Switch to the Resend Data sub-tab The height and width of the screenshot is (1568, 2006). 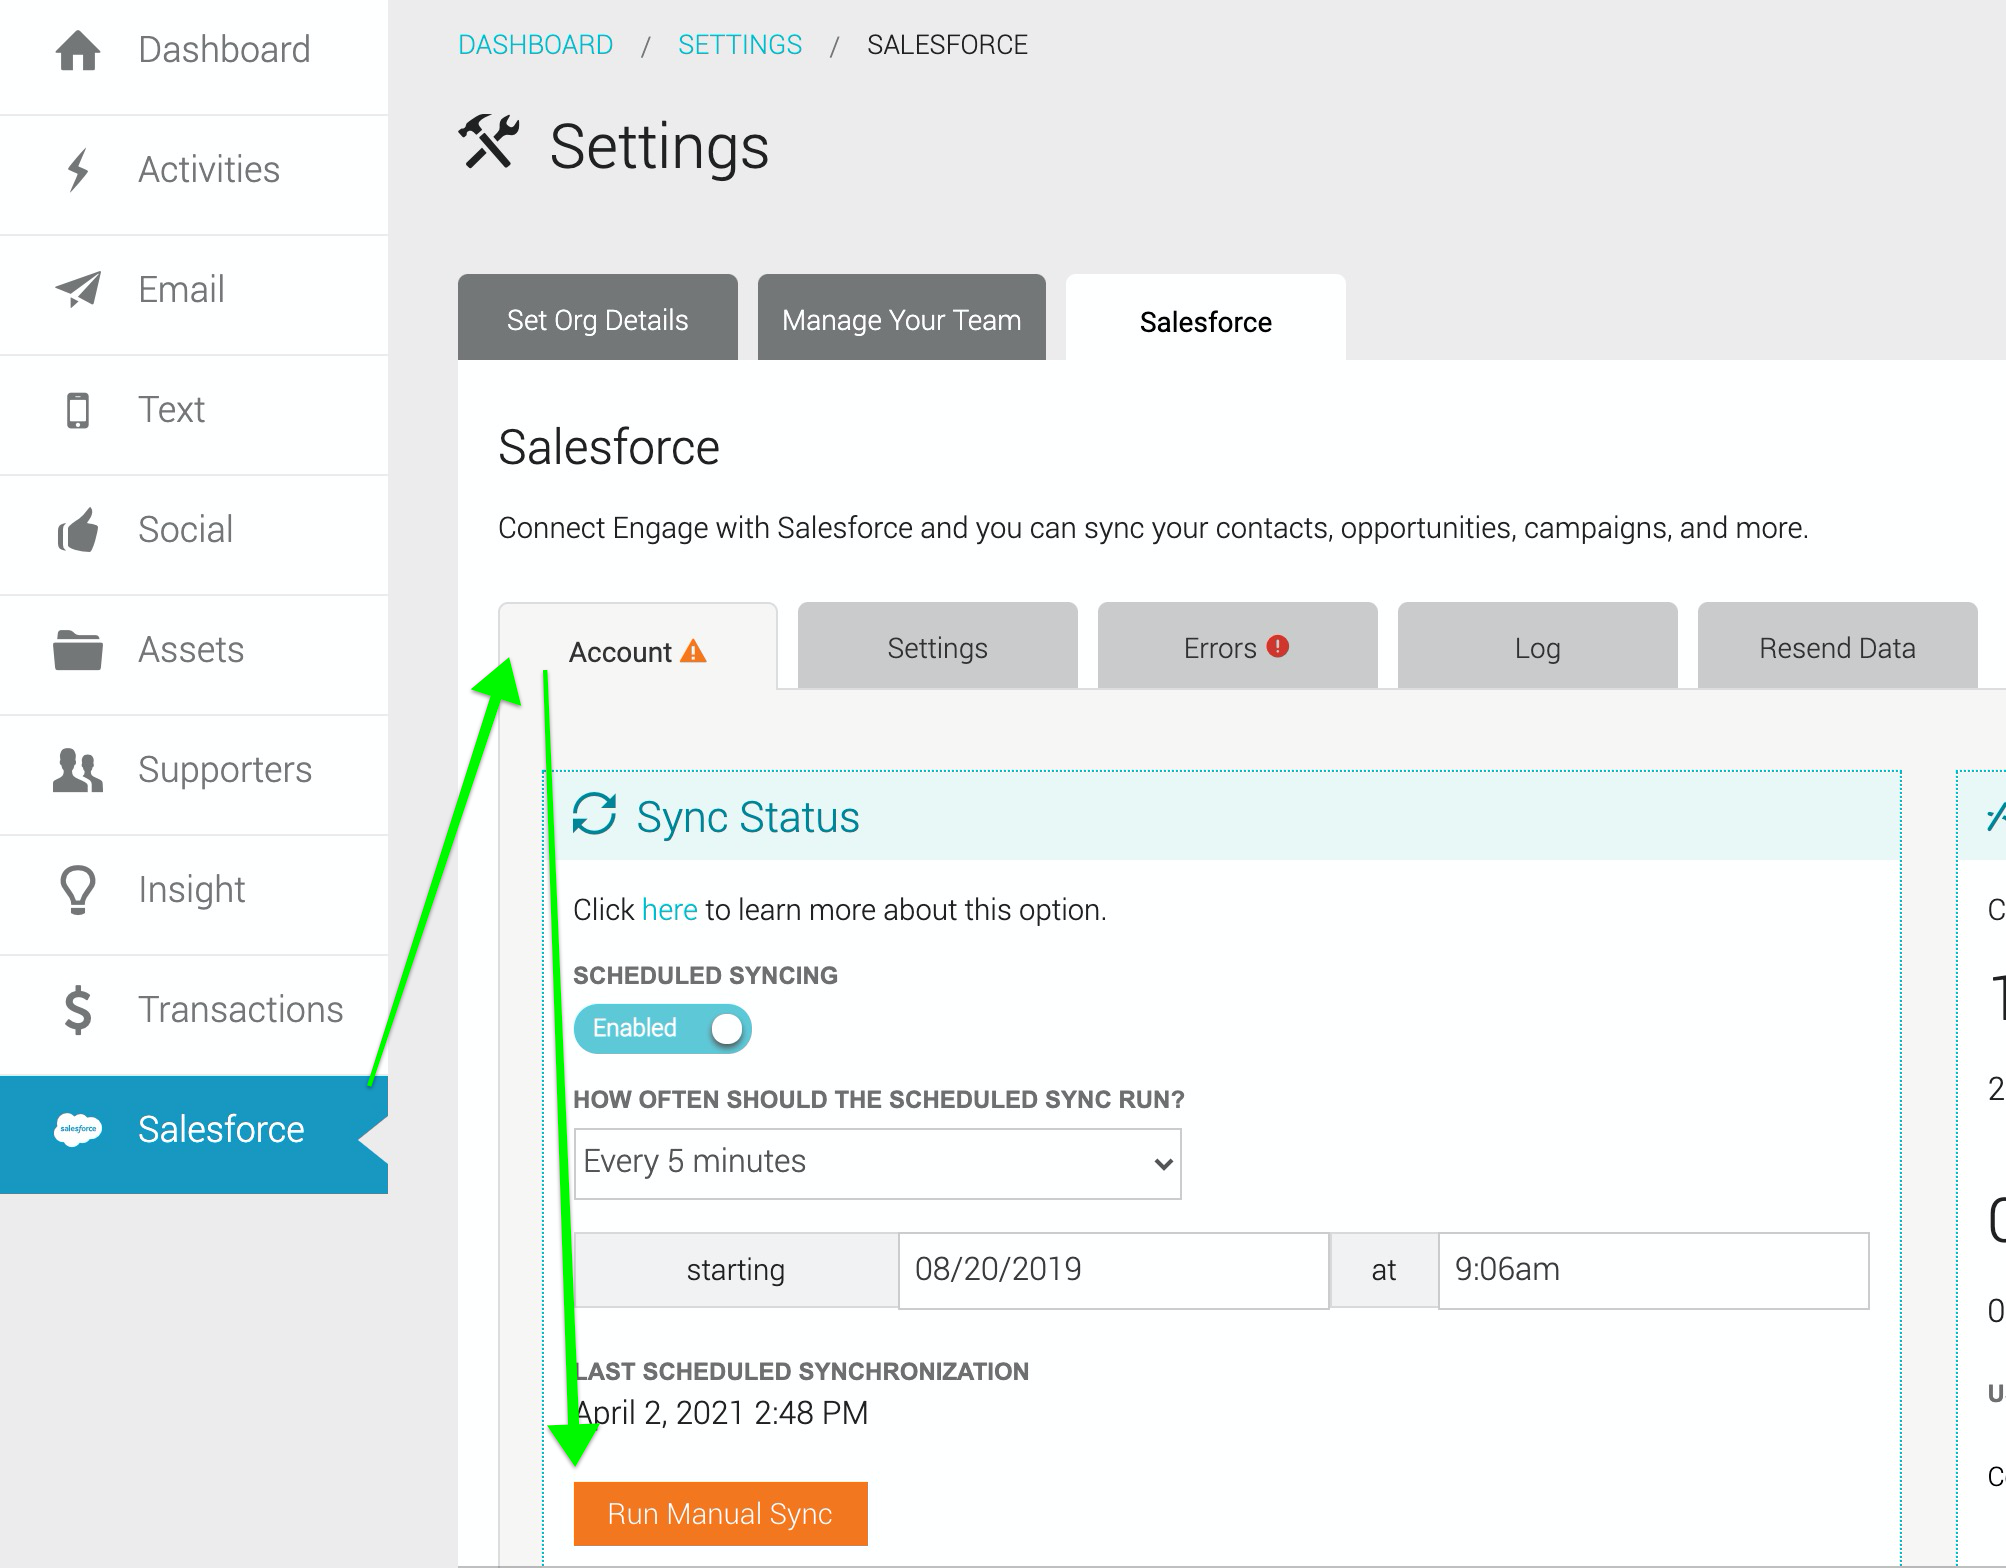pyautogui.click(x=1838, y=646)
